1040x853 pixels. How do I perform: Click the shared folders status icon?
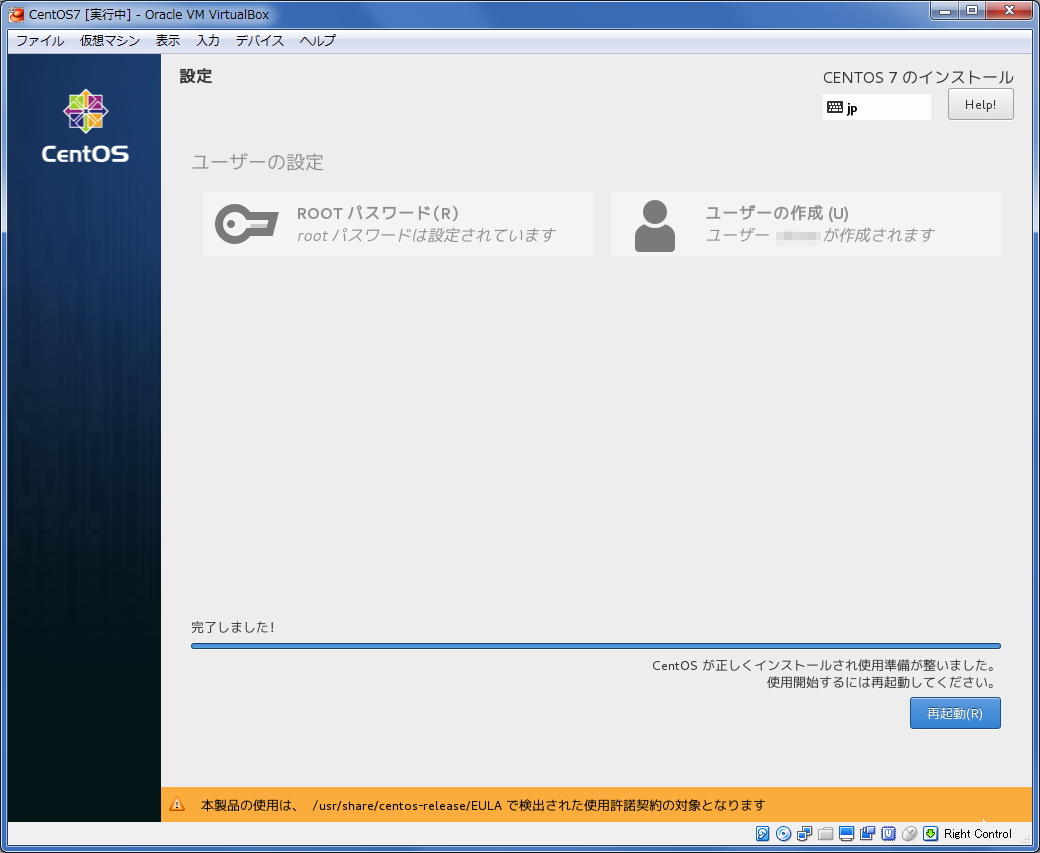tap(826, 834)
